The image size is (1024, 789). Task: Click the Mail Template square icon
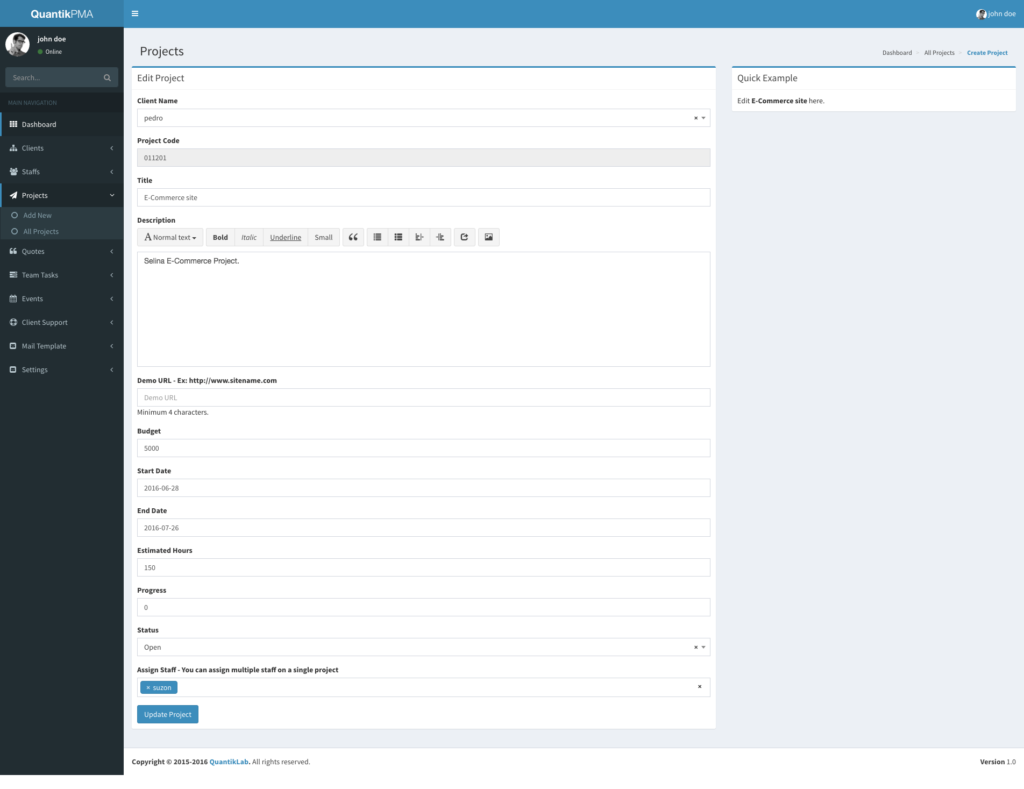pyautogui.click(x=13, y=346)
